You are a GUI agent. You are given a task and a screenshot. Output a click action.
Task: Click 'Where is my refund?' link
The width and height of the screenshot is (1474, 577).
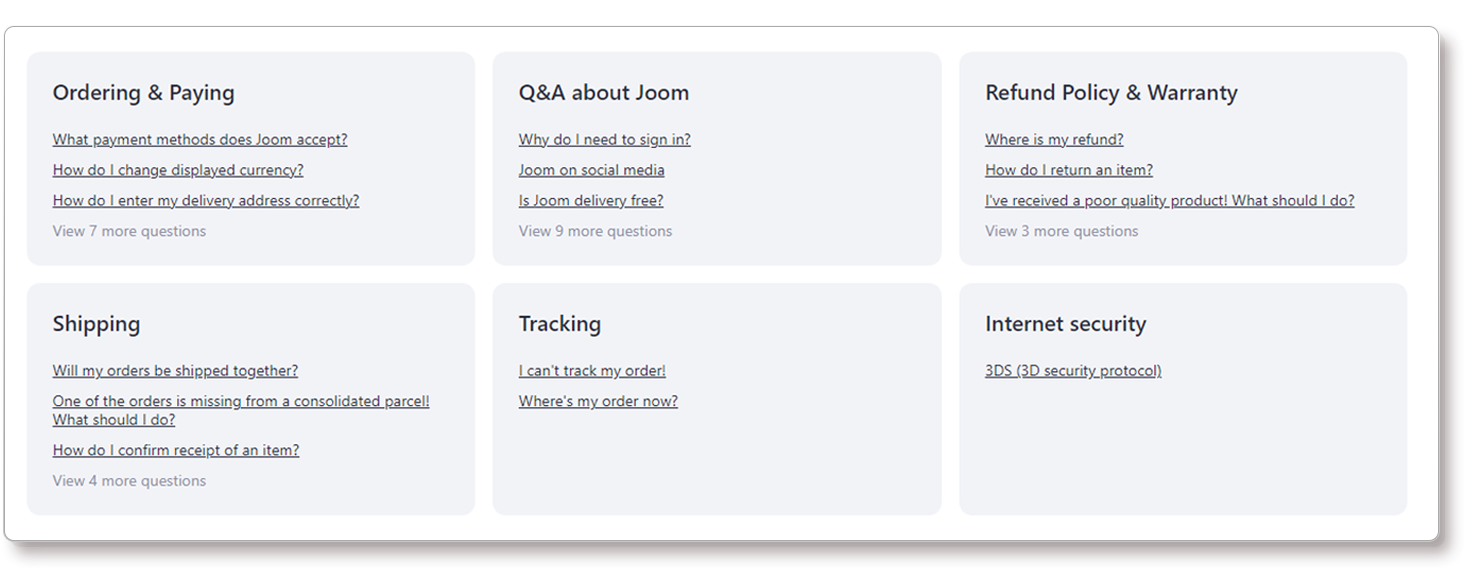(x=1054, y=140)
